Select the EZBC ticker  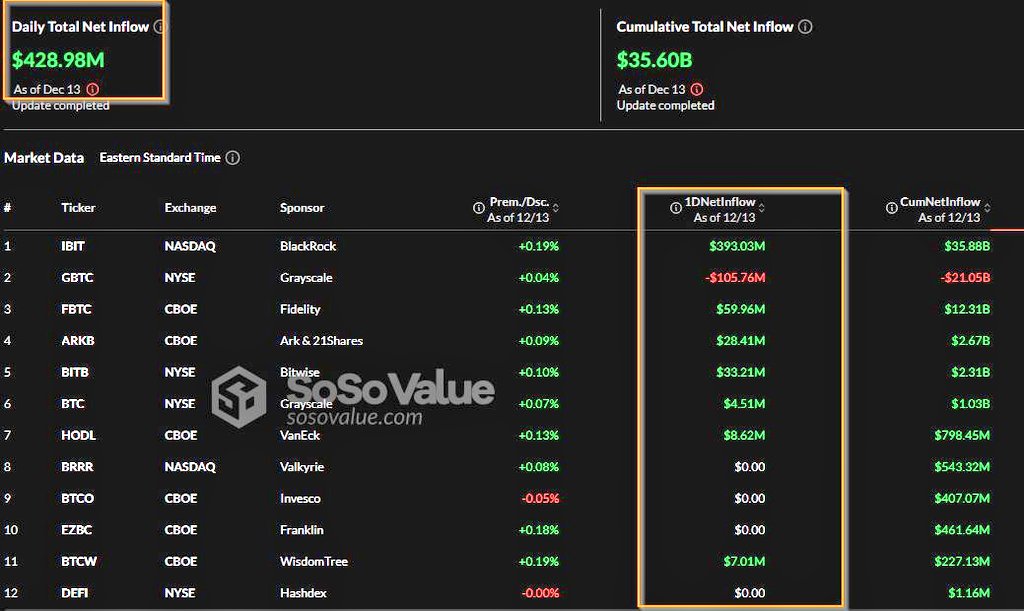pos(76,530)
